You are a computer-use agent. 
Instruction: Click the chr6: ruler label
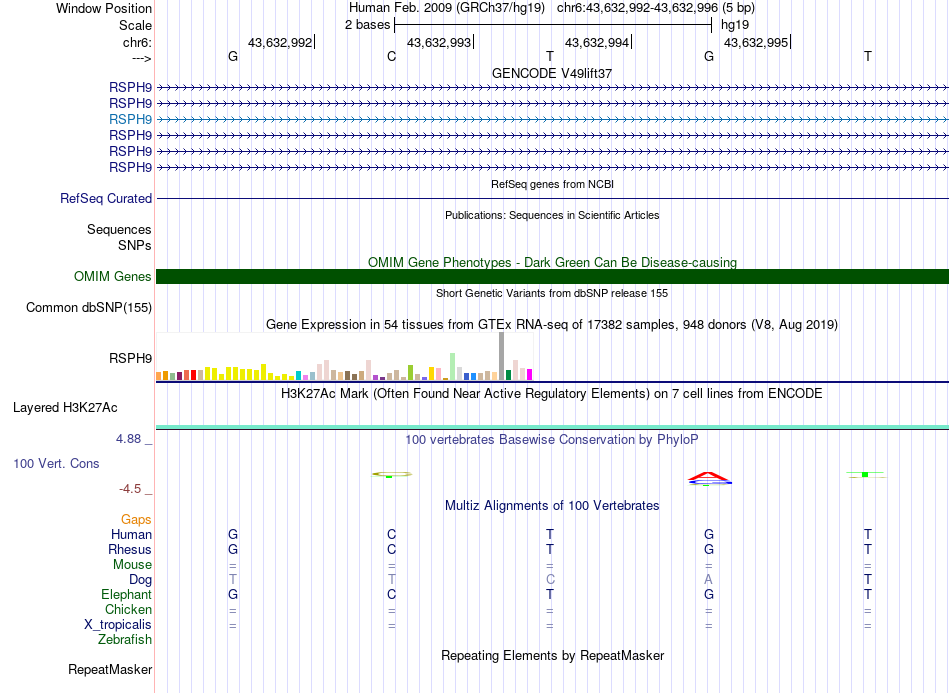137,42
